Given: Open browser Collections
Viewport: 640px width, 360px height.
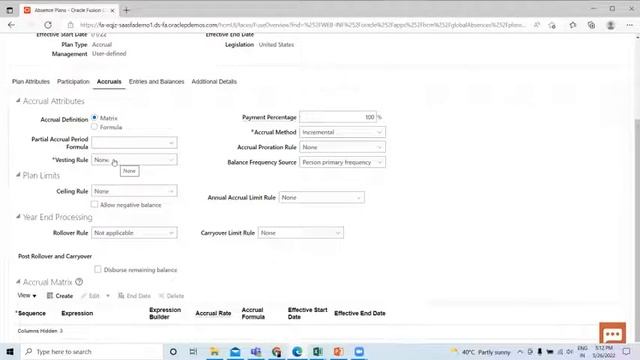Looking at the screenshot, I should (591, 25).
